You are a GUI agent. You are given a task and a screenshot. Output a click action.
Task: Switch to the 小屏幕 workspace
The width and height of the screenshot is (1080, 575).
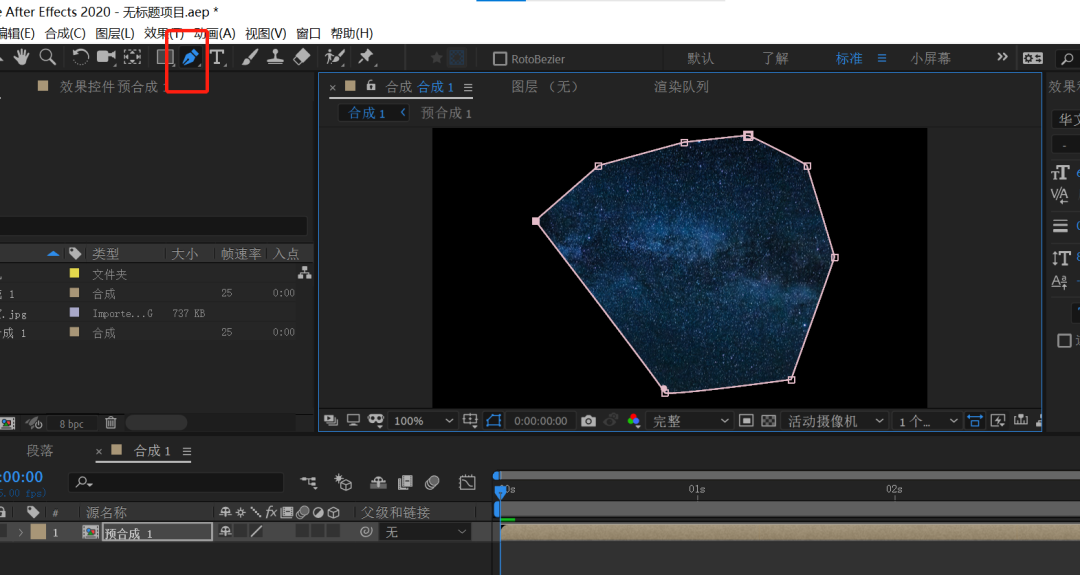pyautogui.click(x=930, y=59)
